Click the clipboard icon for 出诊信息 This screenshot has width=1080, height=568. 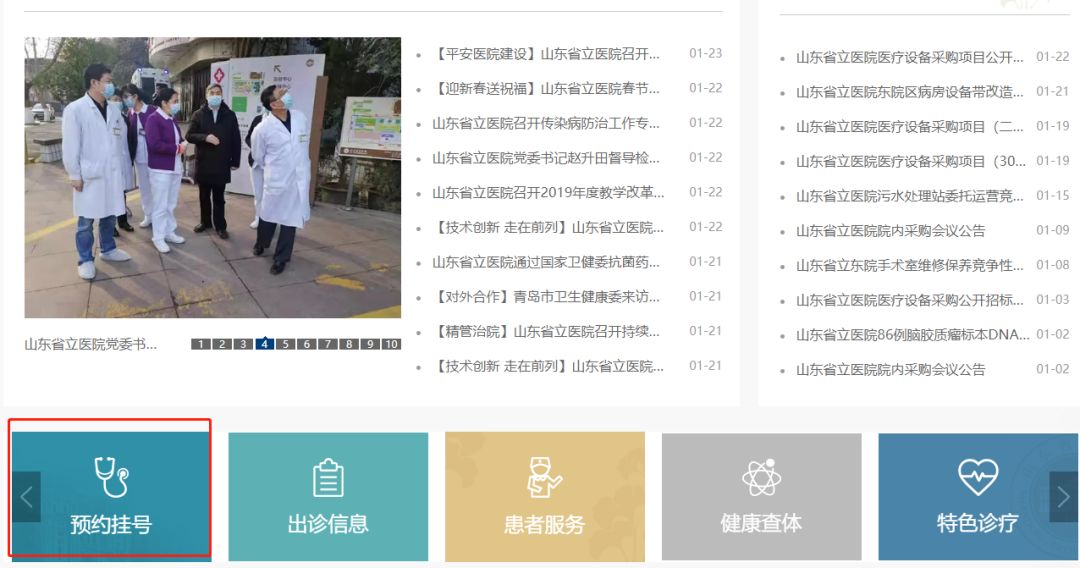click(x=328, y=478)
